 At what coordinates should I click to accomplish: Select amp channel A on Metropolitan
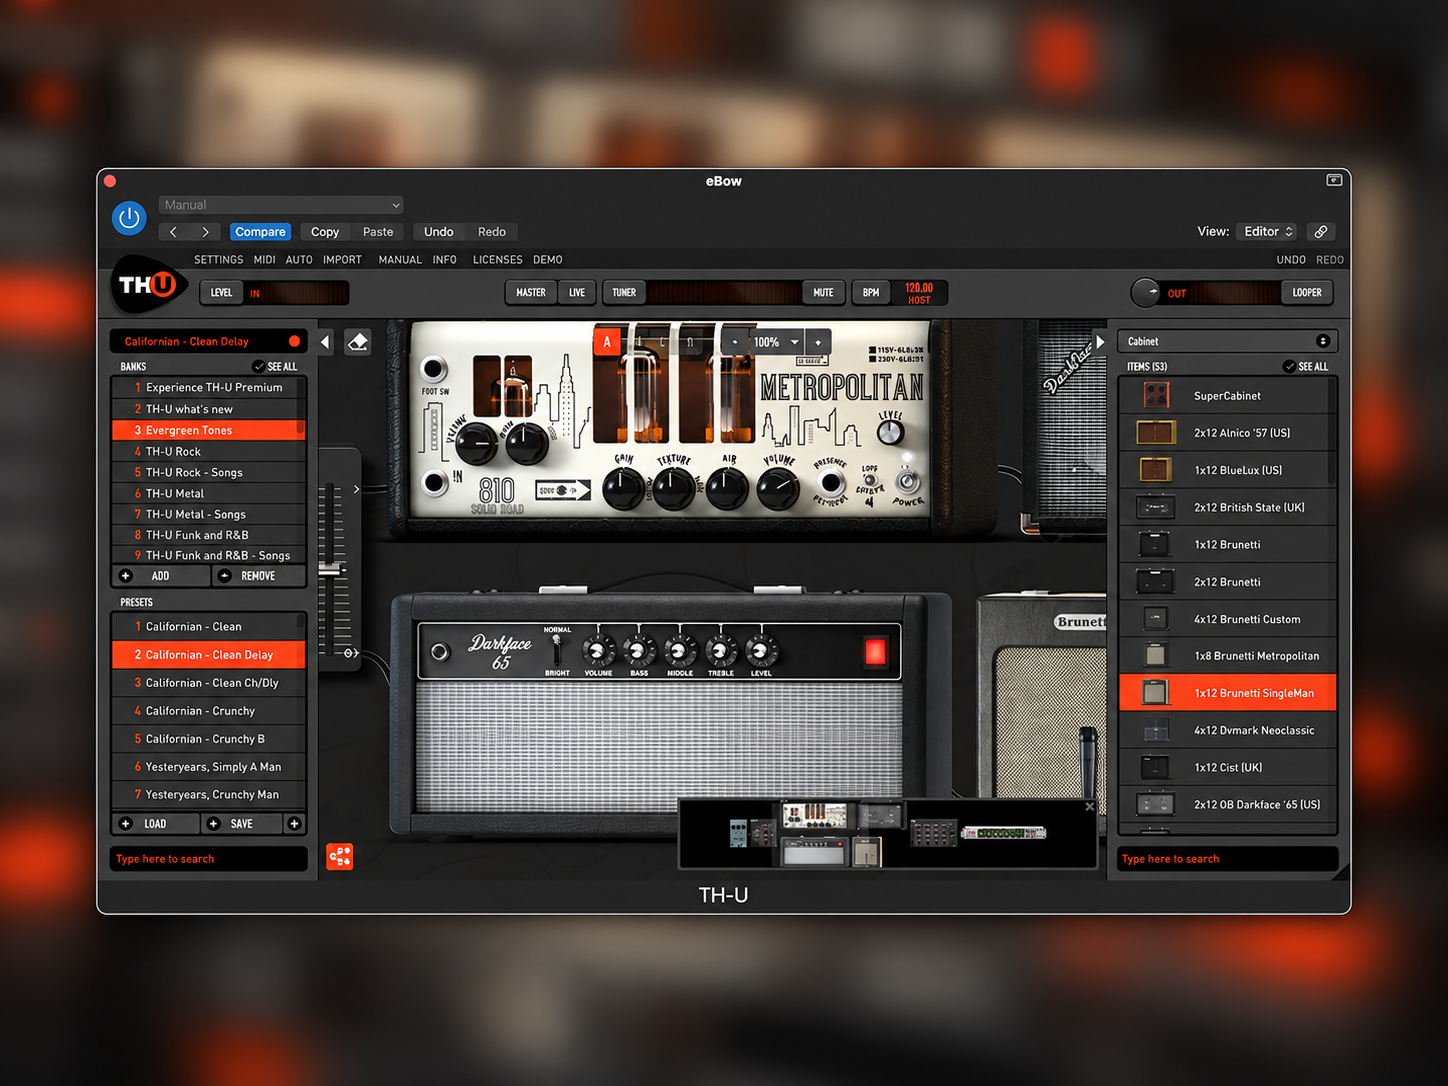[x=607, y=342]
